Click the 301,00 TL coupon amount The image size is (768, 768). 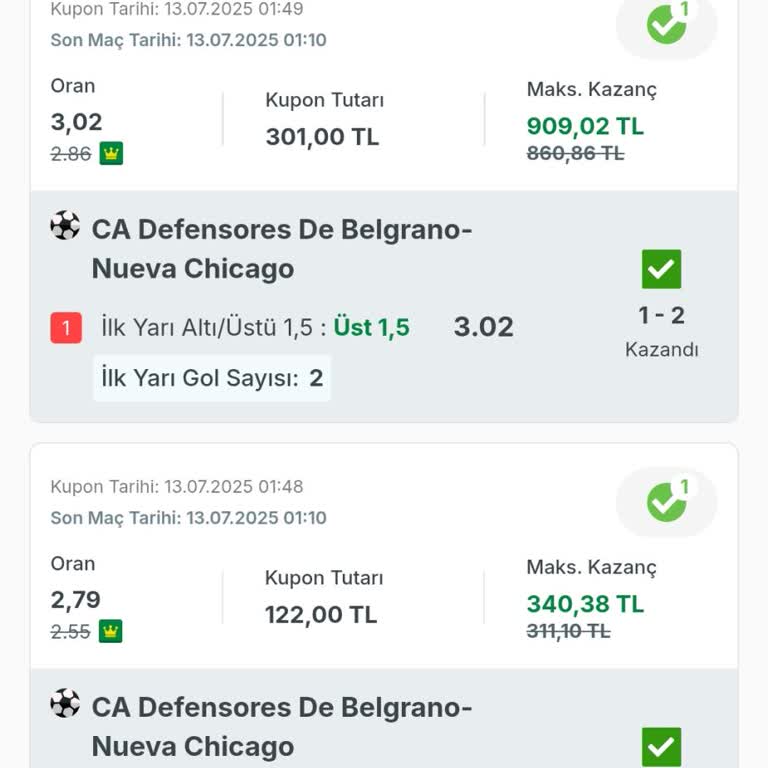[x=322, y=137]
